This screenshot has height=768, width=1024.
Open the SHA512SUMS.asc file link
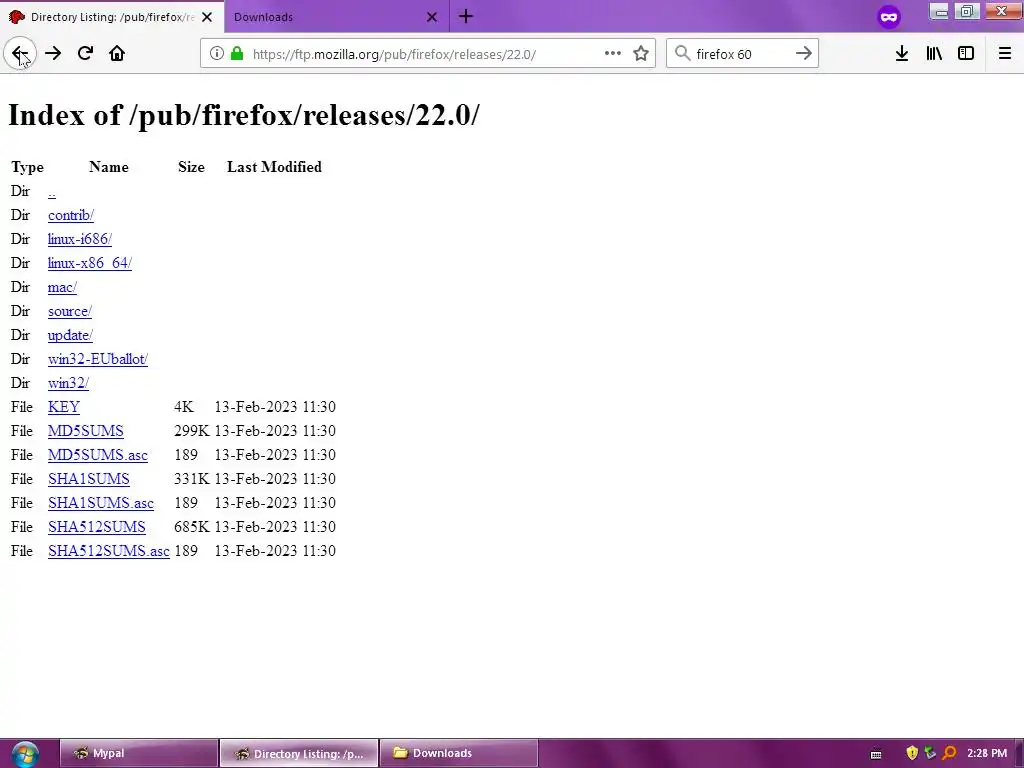pyautogui.click(x=108, y=551)
